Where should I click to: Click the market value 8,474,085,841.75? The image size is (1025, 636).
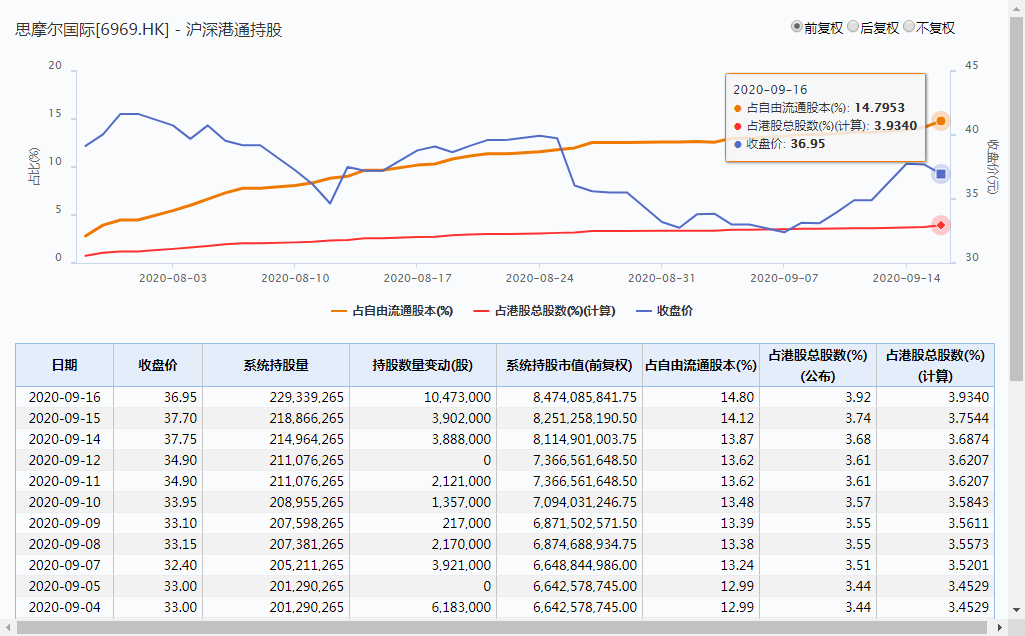[x=584, y=397]
